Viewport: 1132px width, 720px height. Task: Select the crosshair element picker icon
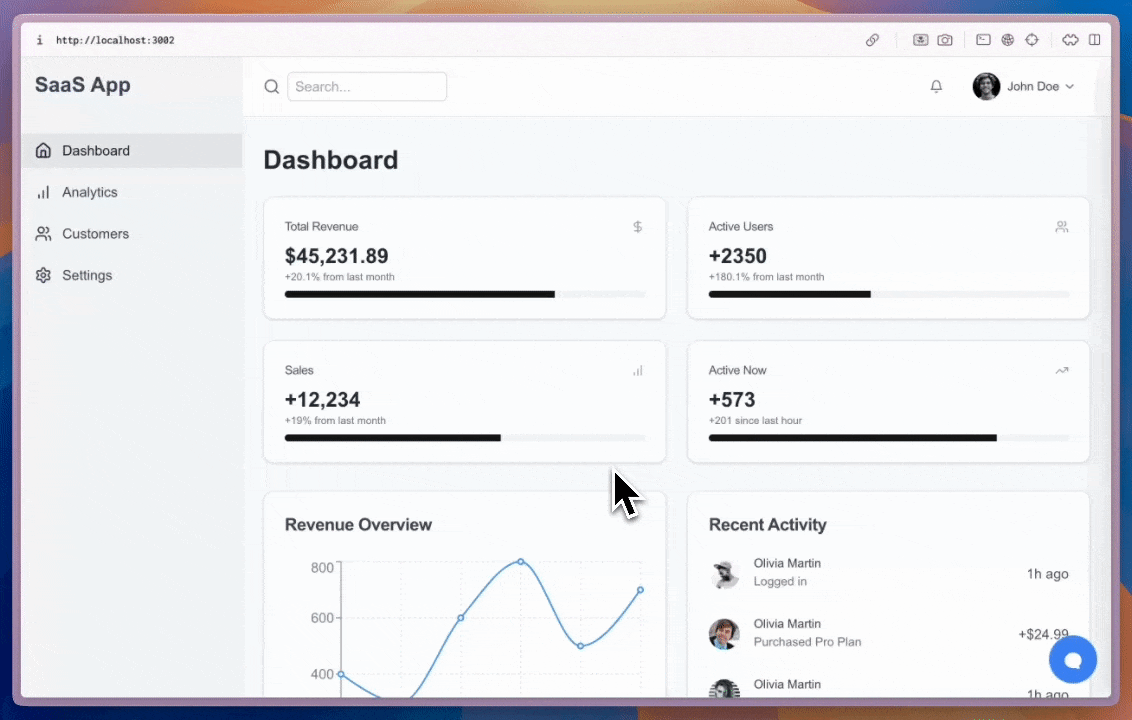pyautogui.click(x=1031, y=40)
